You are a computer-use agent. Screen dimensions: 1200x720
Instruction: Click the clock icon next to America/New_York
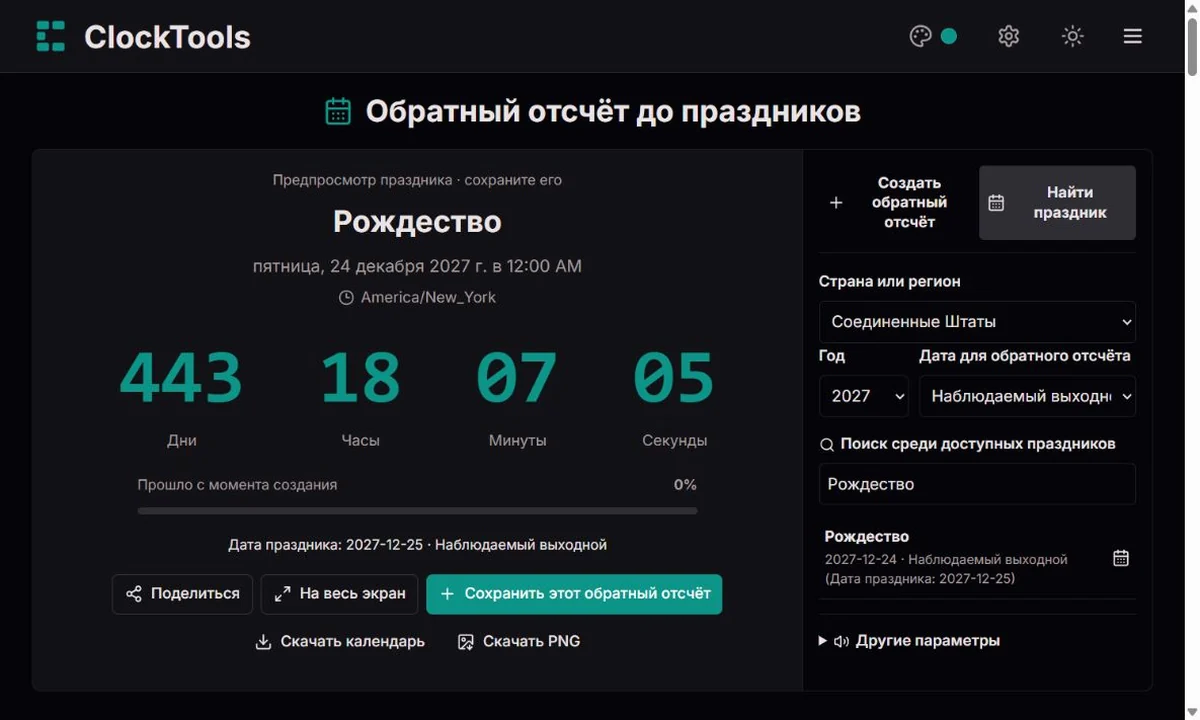point(346,298)
